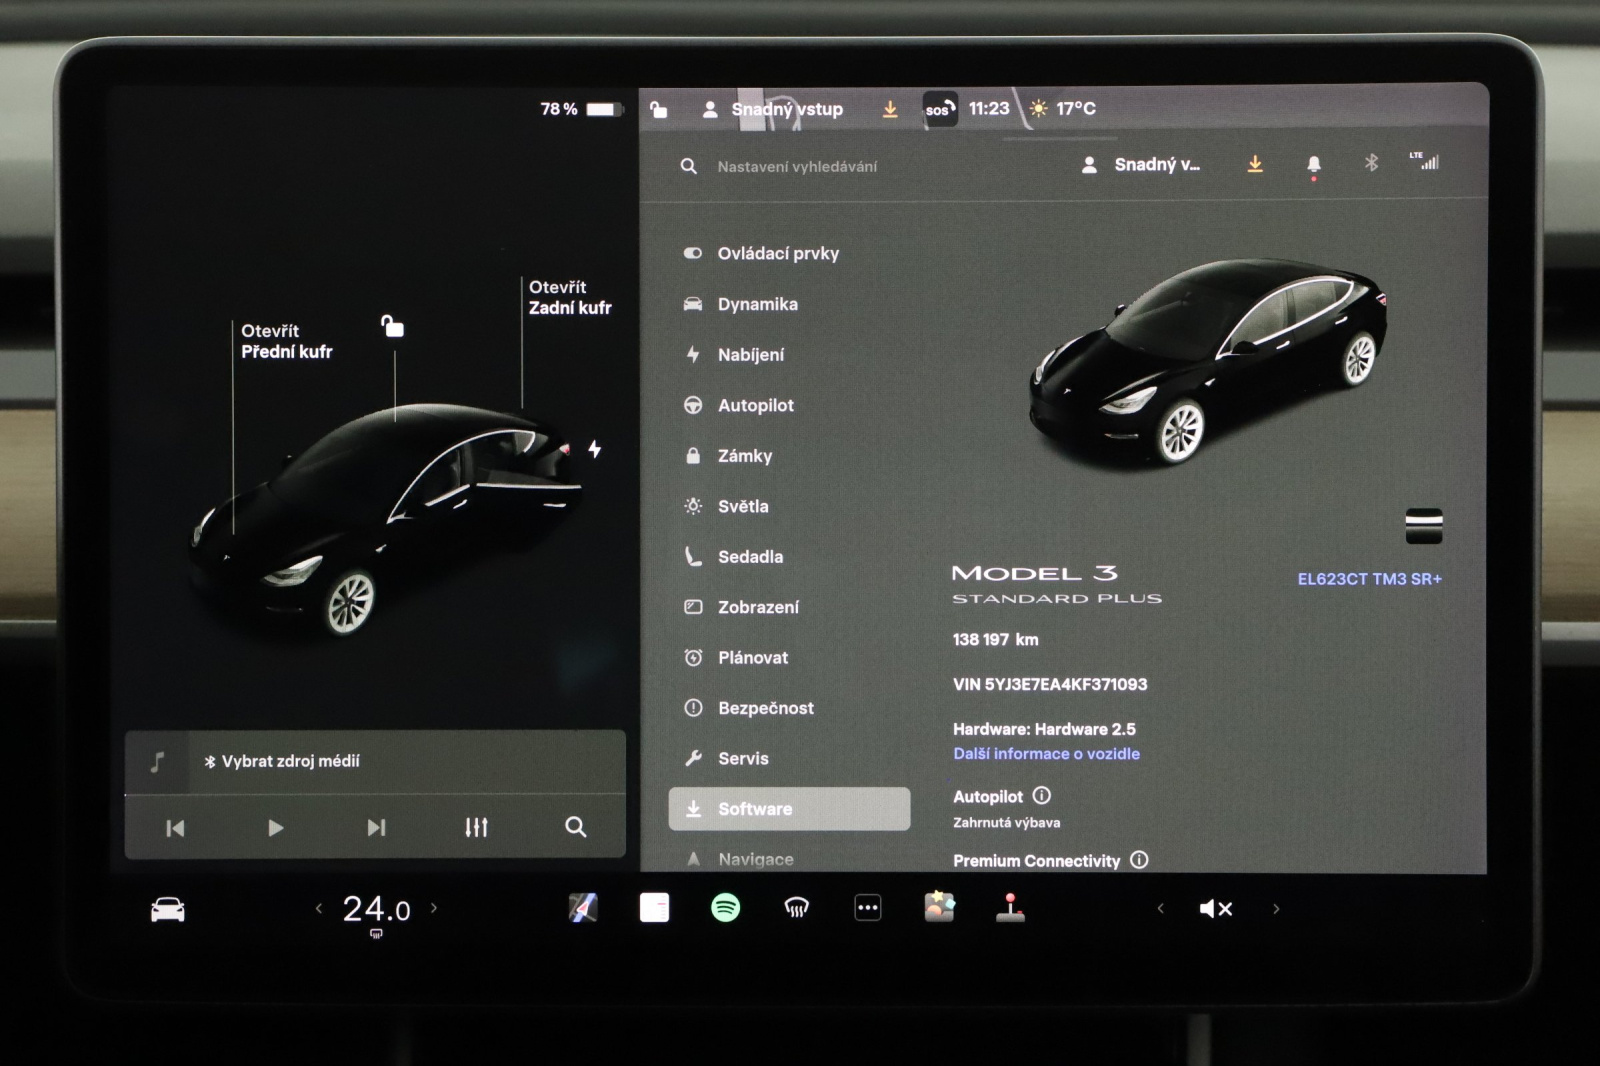Image resolution: width=1600 pixels, height=1066 pixels.
Task: Turn on windshield defrost icon
Action: [x=796, y=908]
